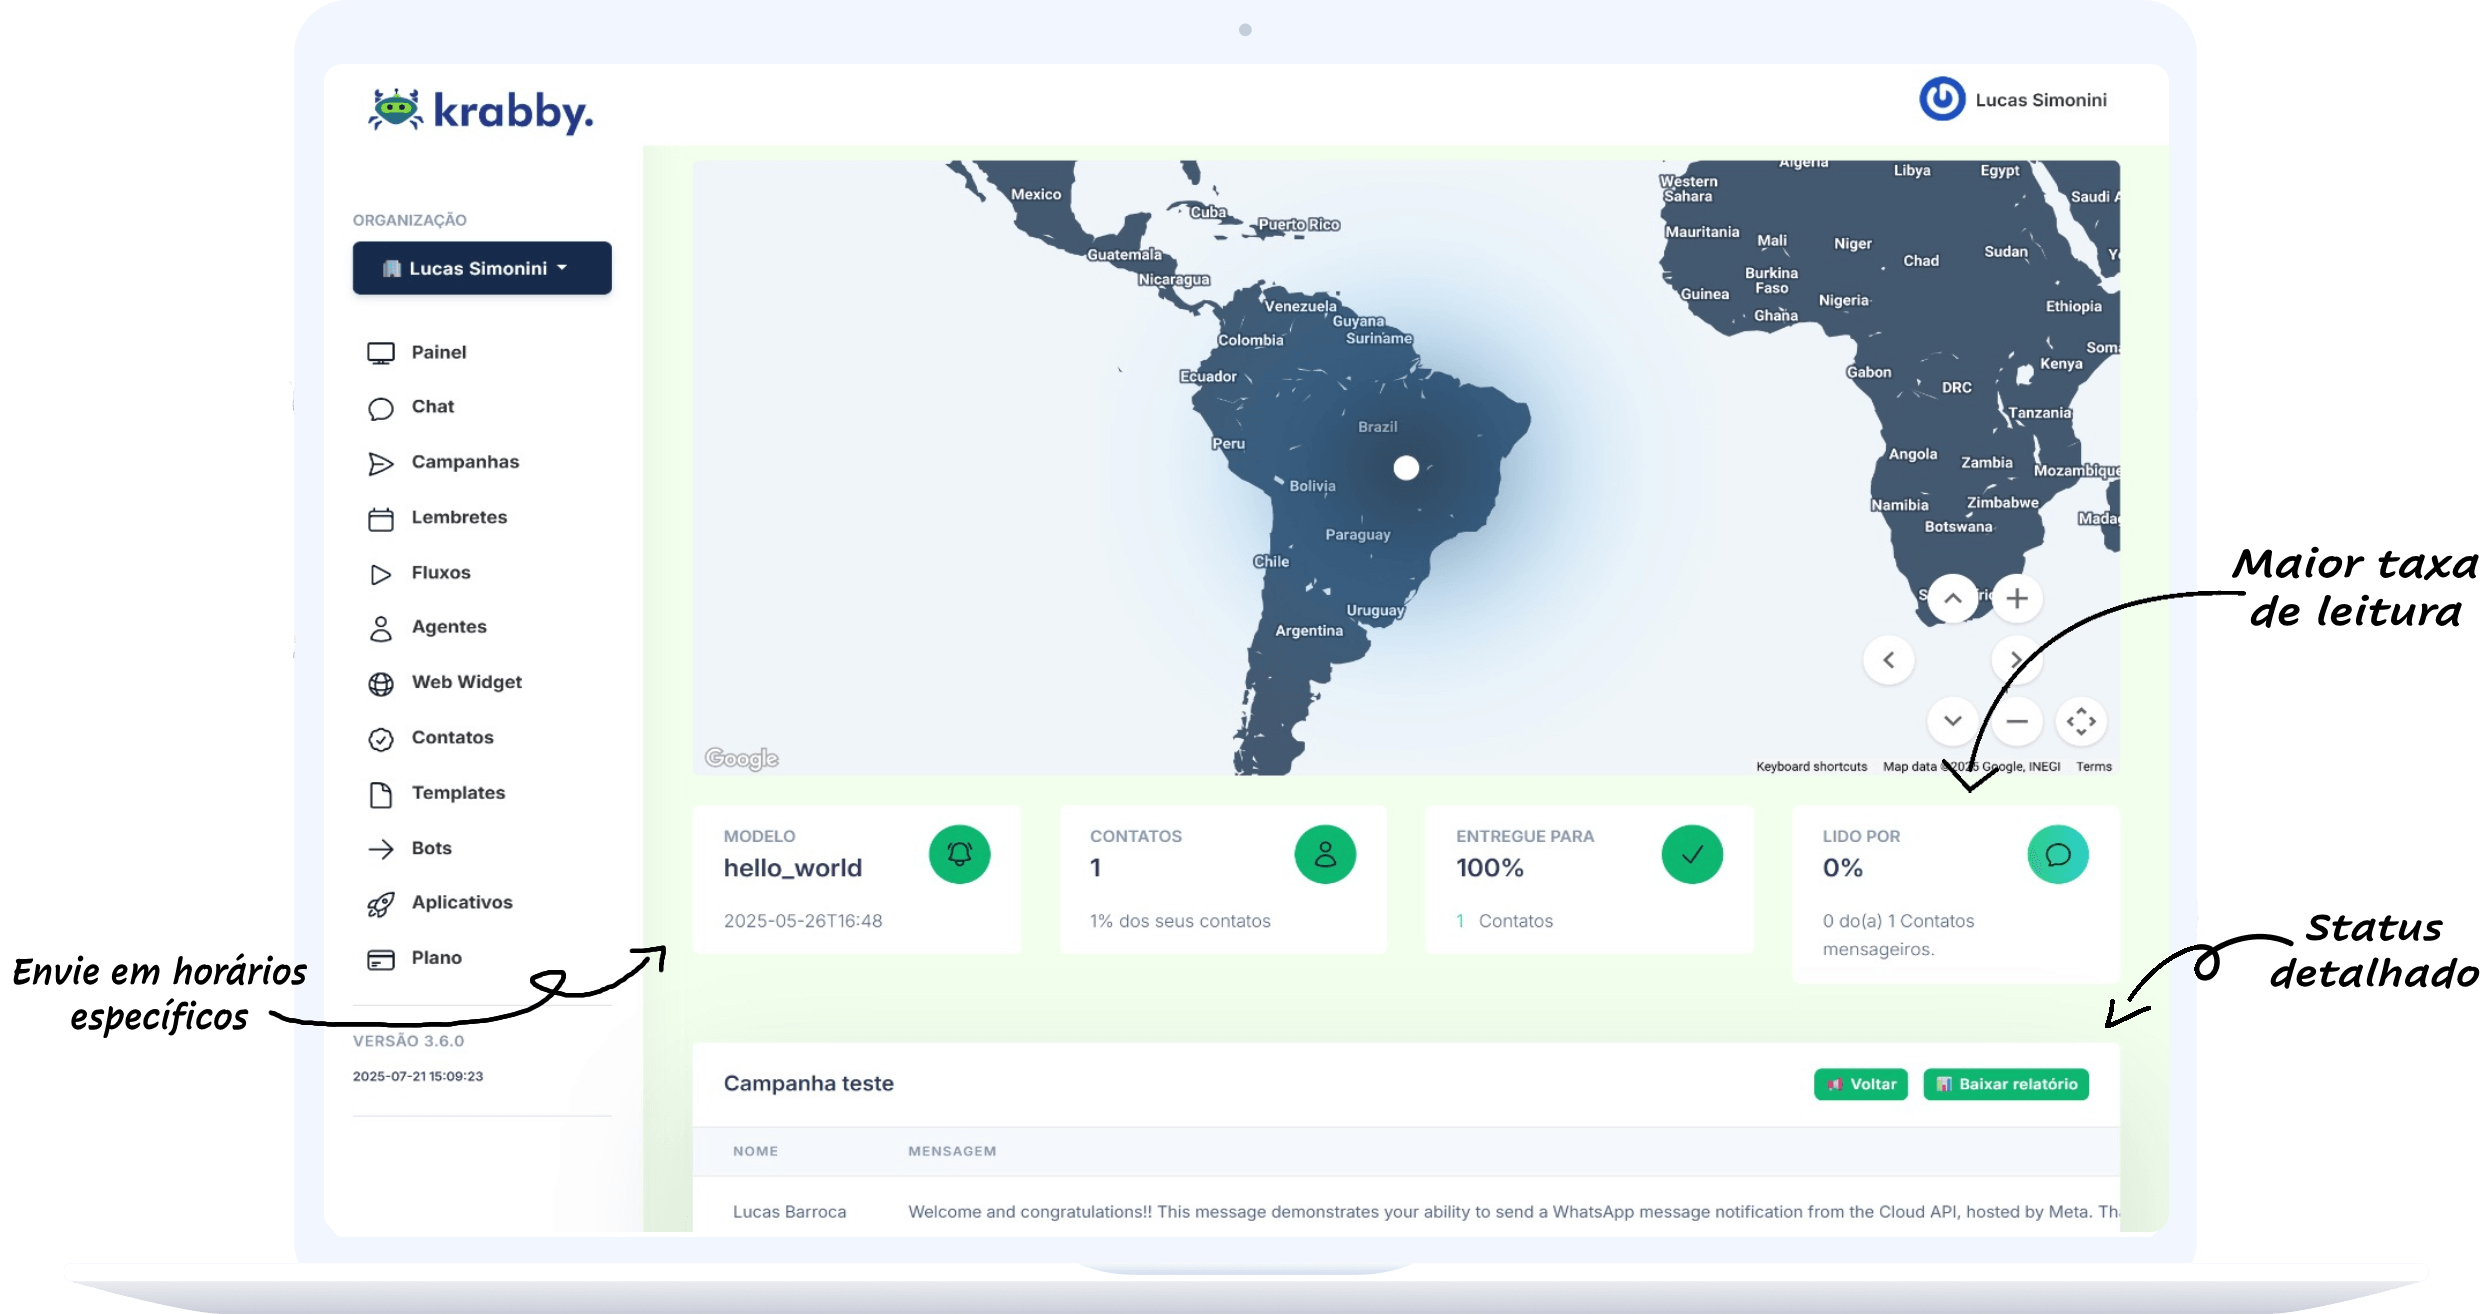The width and height of the screenshot is (2490, 1314).
Task: Open the map Terms link
Action: (2094, 766)
